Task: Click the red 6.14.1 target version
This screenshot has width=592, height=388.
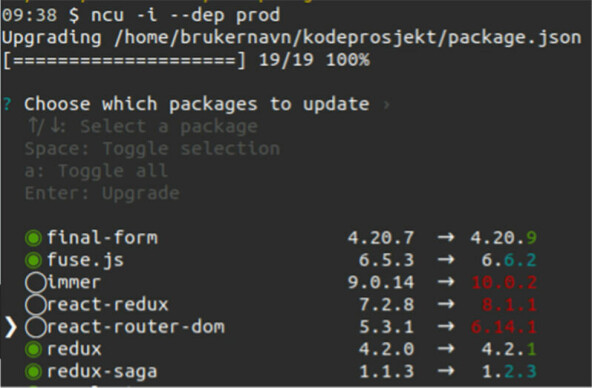Action: tap(504, 327)
